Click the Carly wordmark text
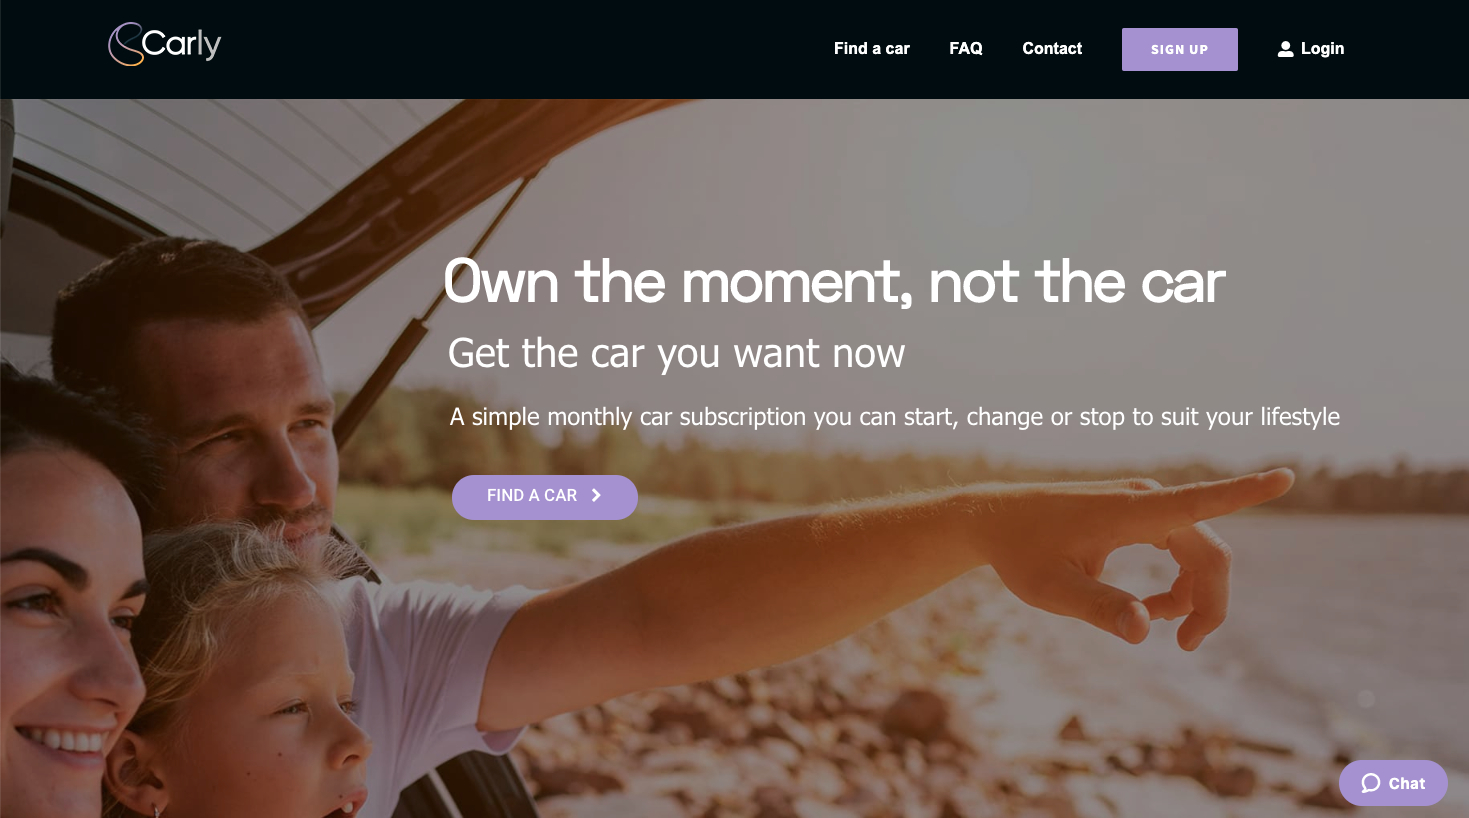 (x=181, y=44)
